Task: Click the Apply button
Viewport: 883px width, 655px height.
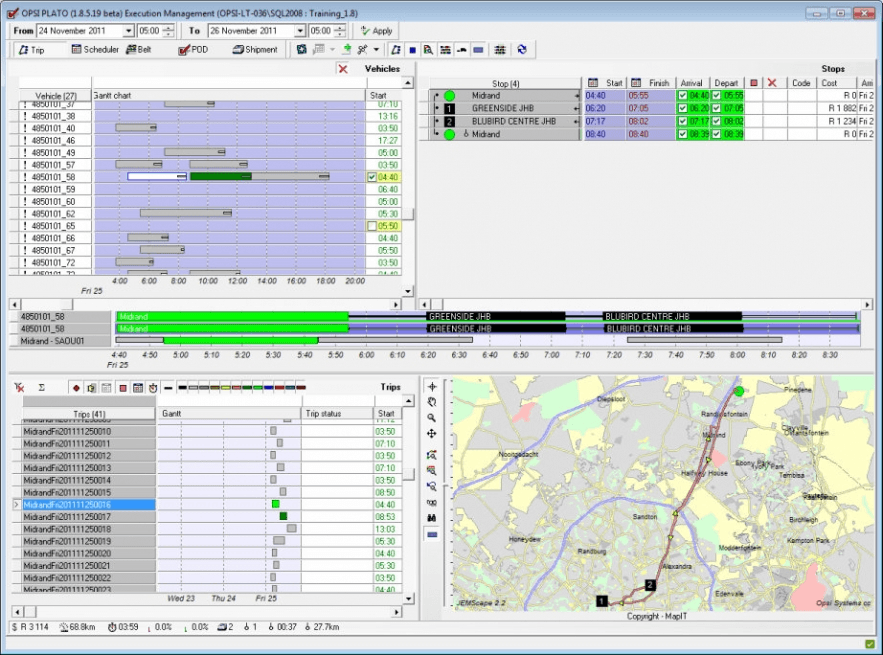Action: coord(377,31)
